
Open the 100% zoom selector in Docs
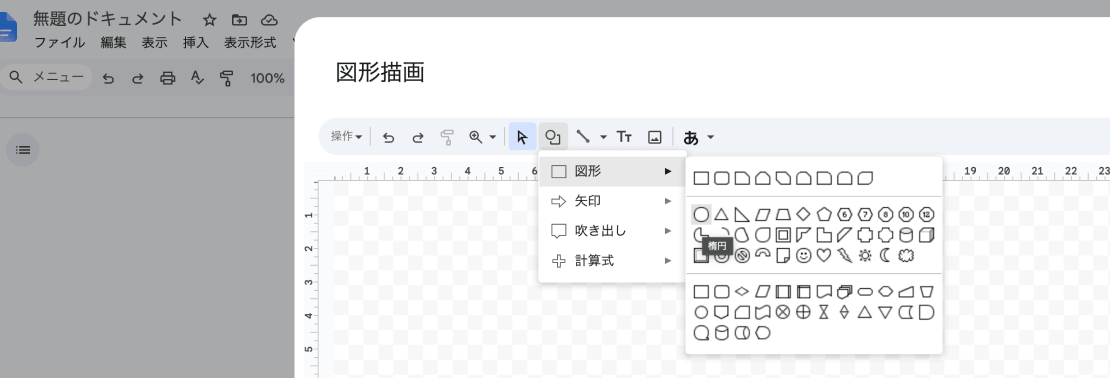click(268, 78)
